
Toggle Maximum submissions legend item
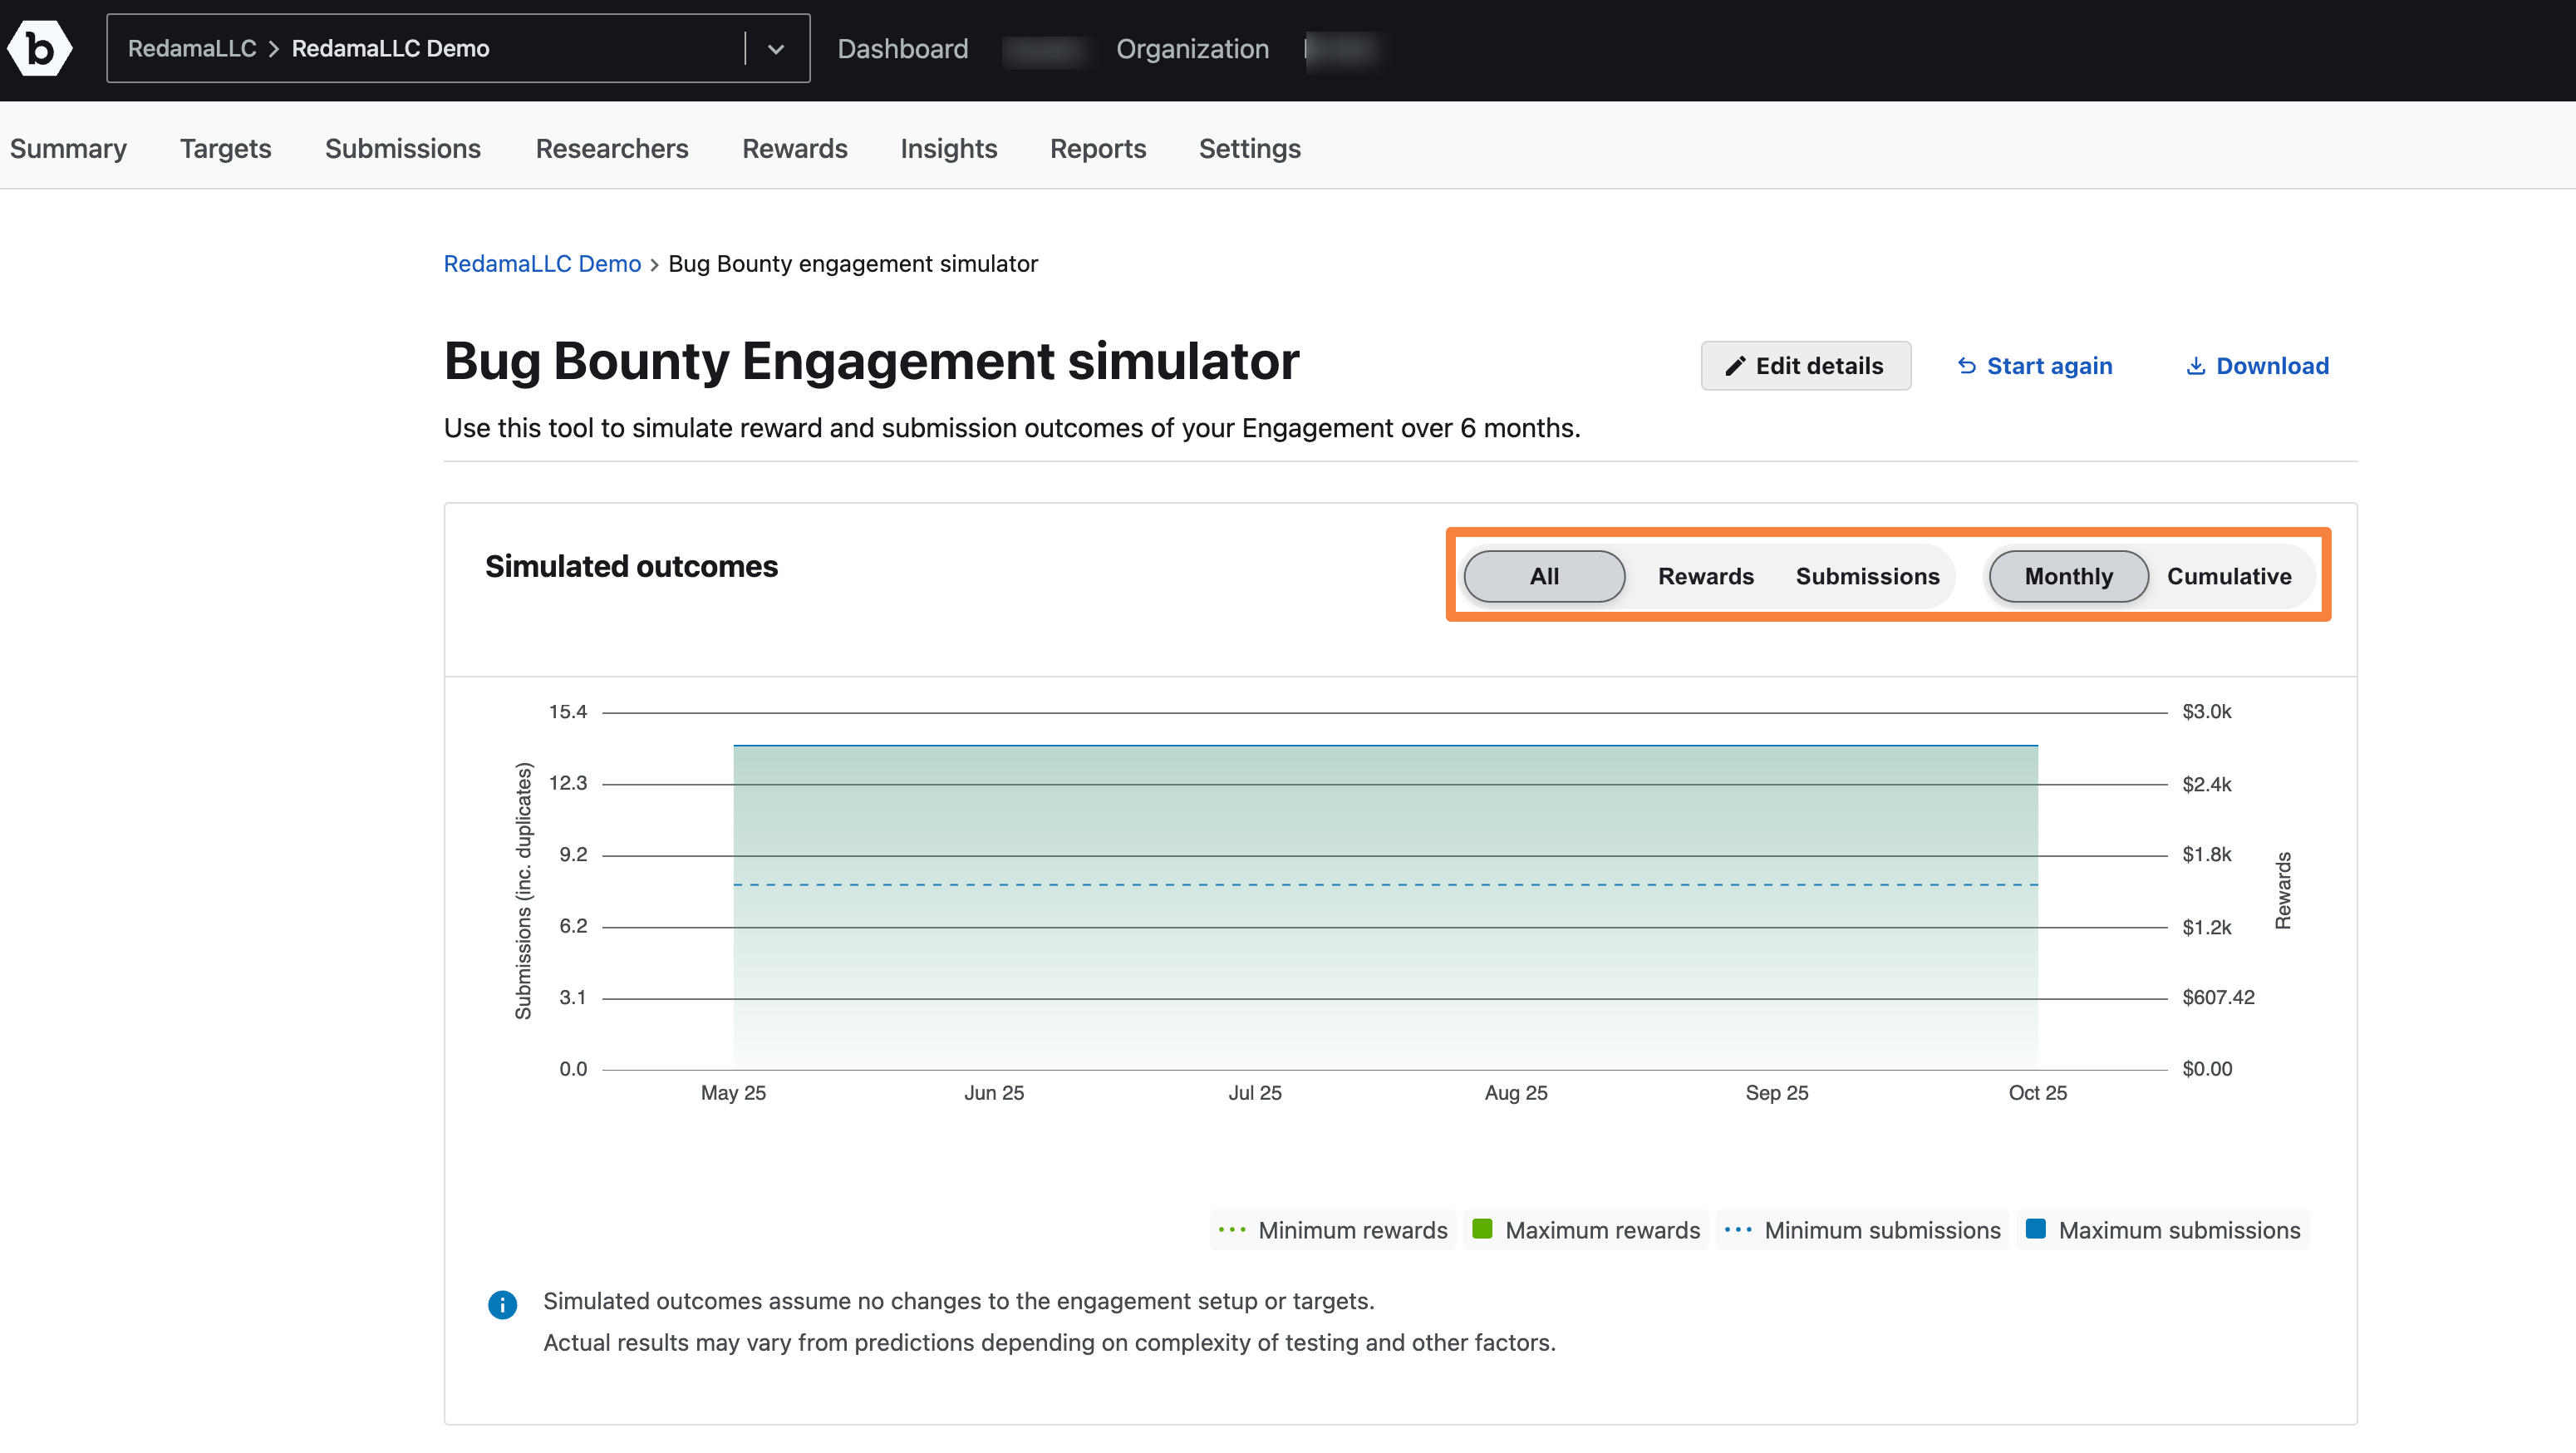(x=2163, y=1230)
